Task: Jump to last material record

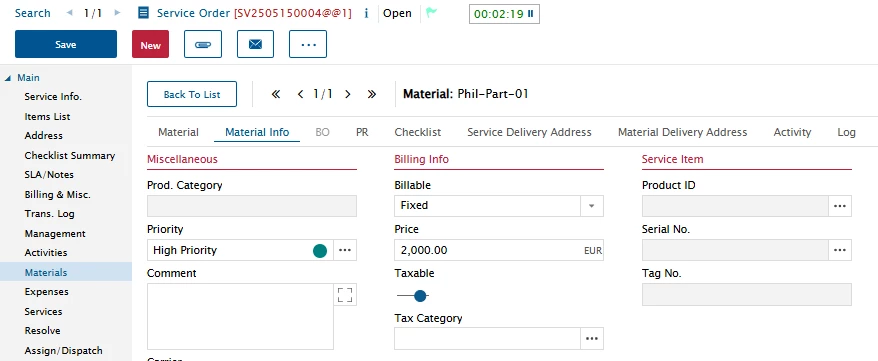Action: click(x=371, y=94)
